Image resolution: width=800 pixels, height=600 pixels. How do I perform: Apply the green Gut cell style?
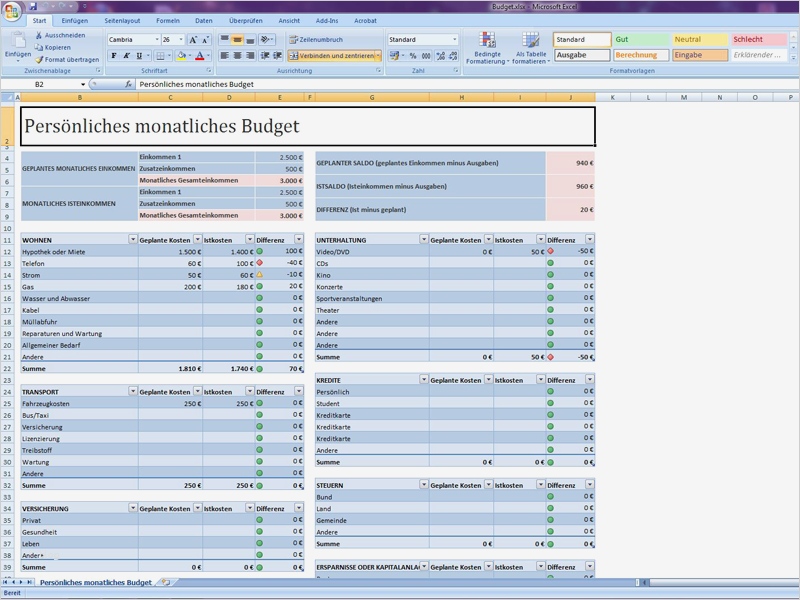pos(641,39)
